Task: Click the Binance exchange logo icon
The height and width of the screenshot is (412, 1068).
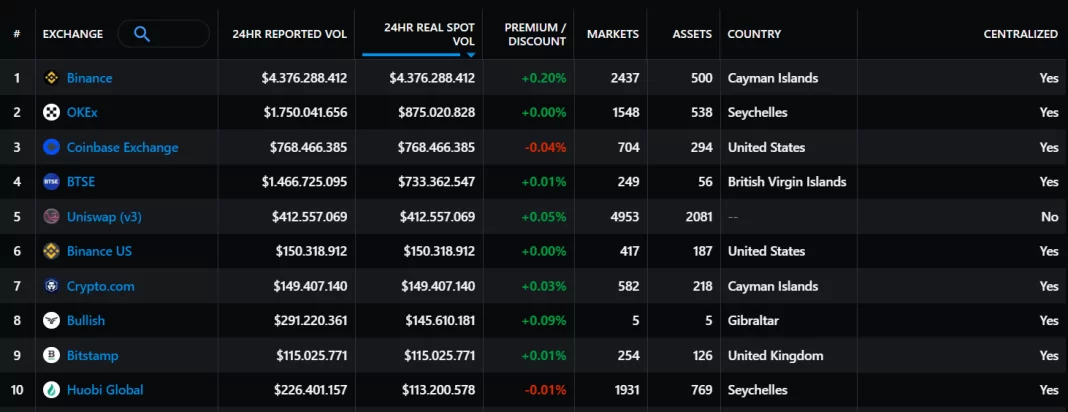Action: point(51,78)
